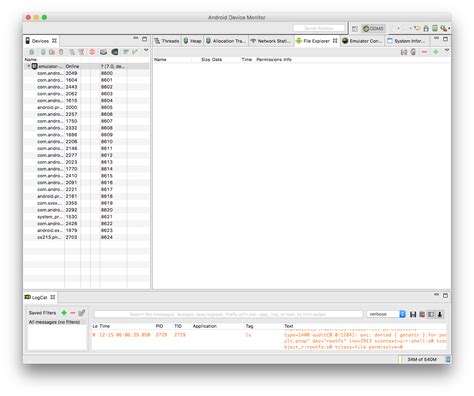Click the Clear Log icon in LogCat
This screenshot has height=396, width=474.
point(422,314)
